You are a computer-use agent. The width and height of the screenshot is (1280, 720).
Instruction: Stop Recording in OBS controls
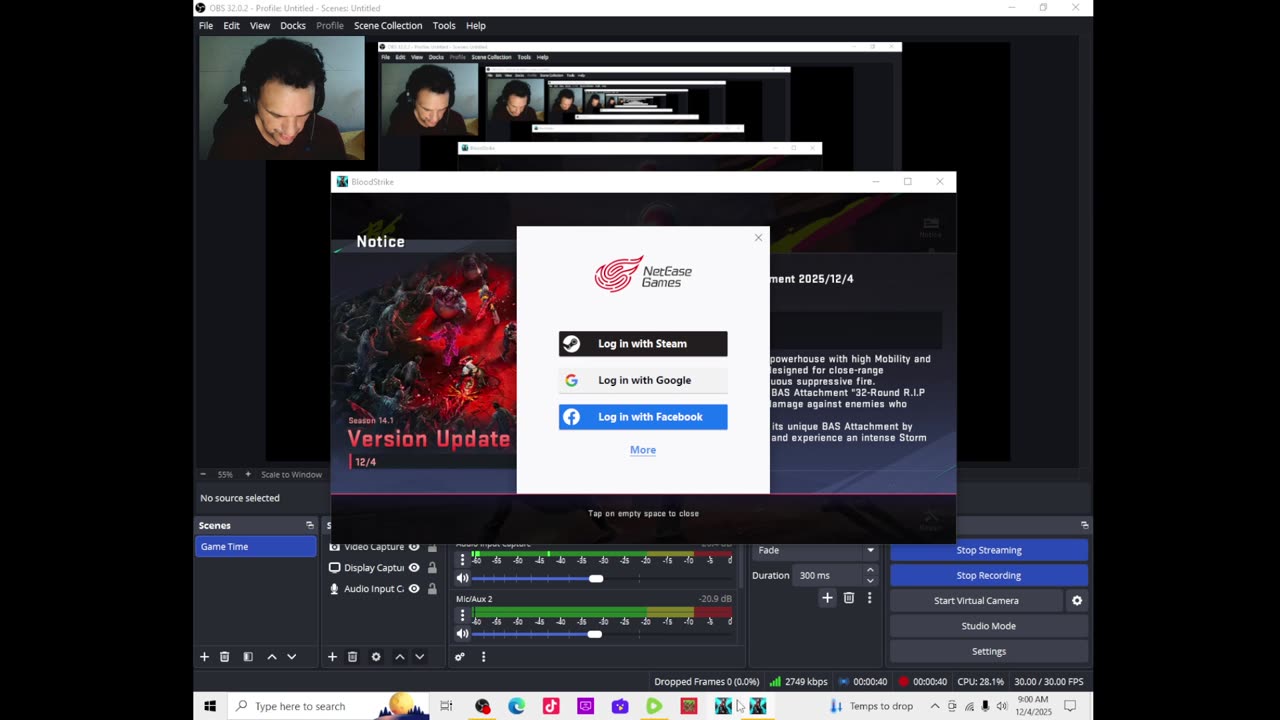pyautogui.click(x=988, y=575)
